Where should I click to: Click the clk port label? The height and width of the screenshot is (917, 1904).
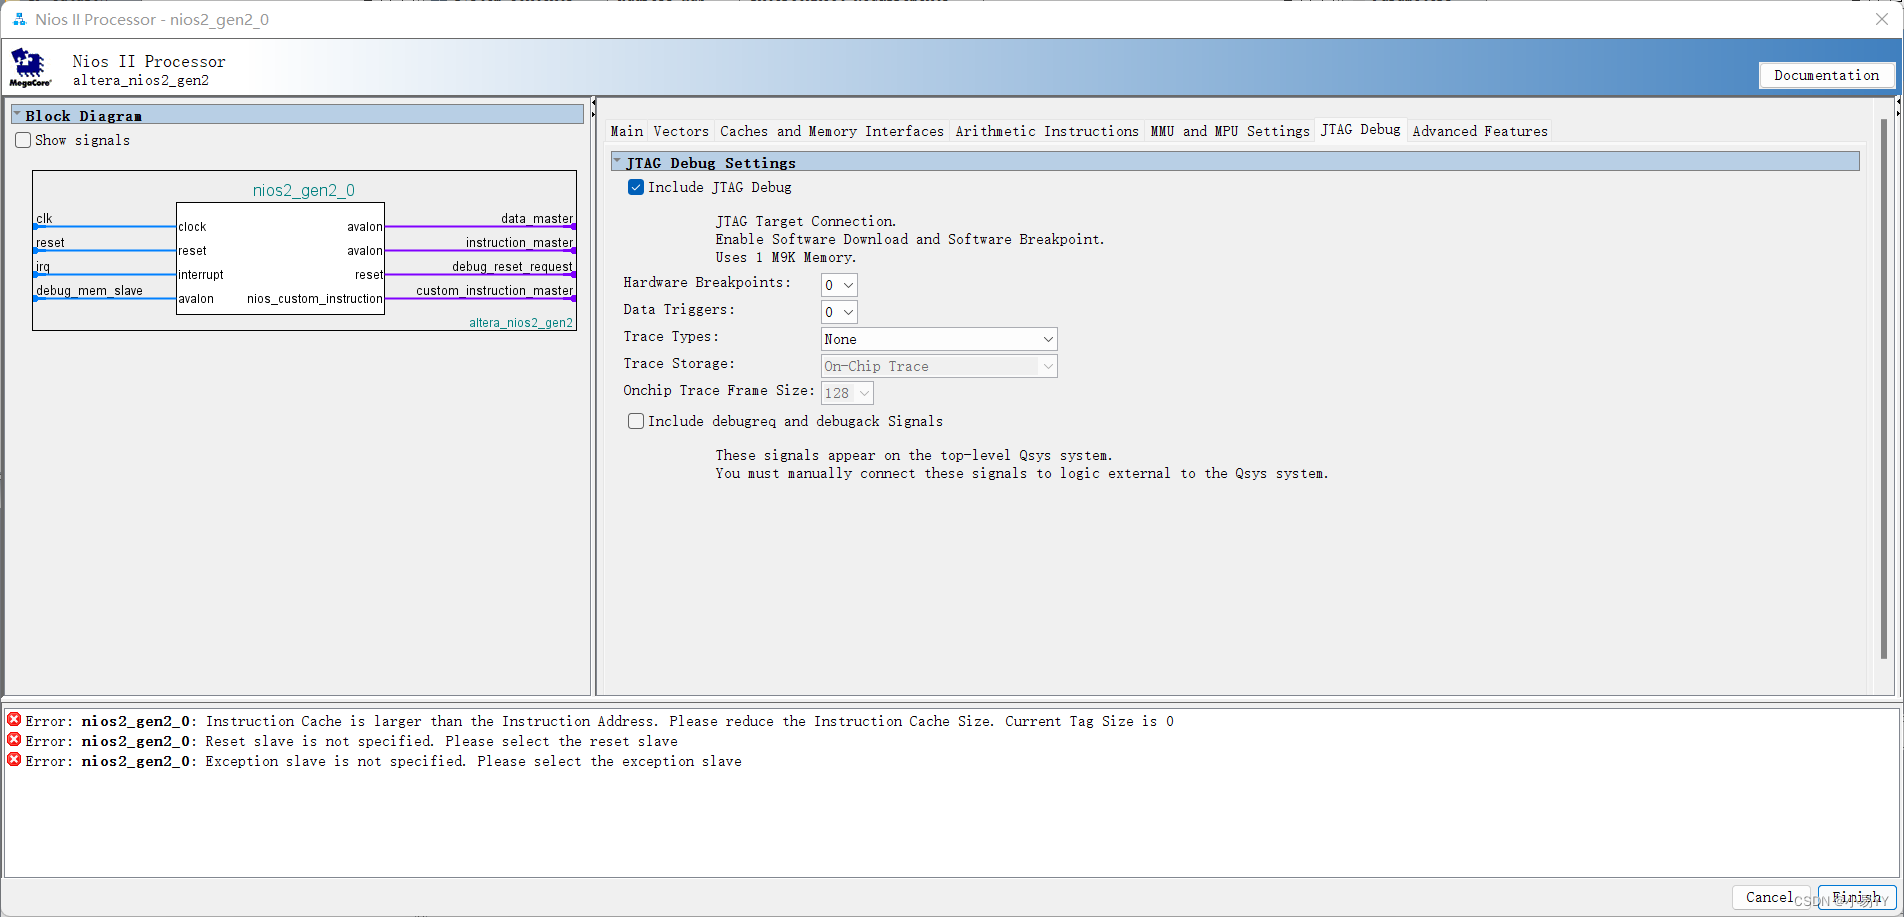tap(44, 218)
